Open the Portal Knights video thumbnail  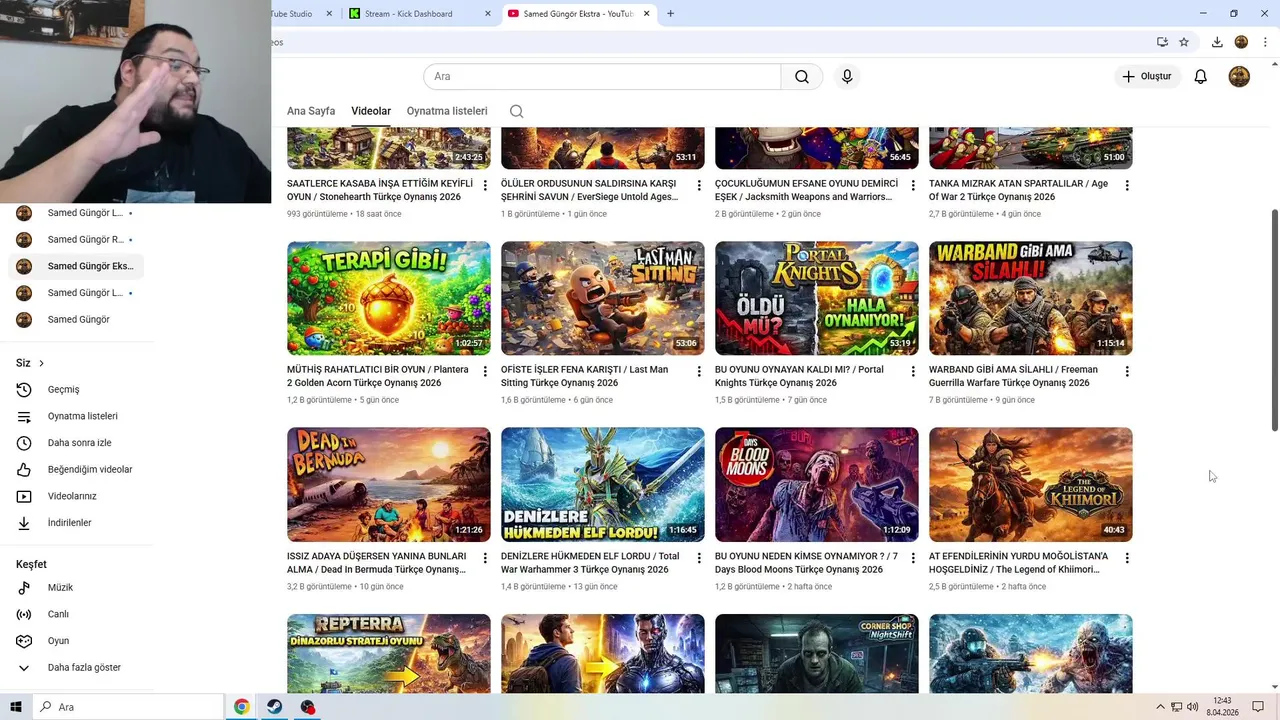click(x=817, y=298)
